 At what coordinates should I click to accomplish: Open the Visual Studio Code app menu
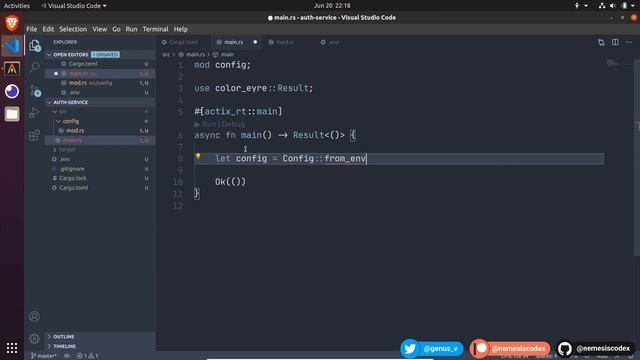pyautogui.click(x=74, y=6)
